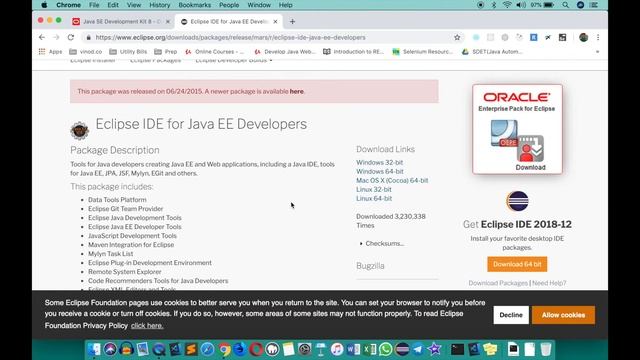The height and width of the screenshot is (360, 640).
Task: Click the Java EE package icon beside title
Action: pos(80,131)
